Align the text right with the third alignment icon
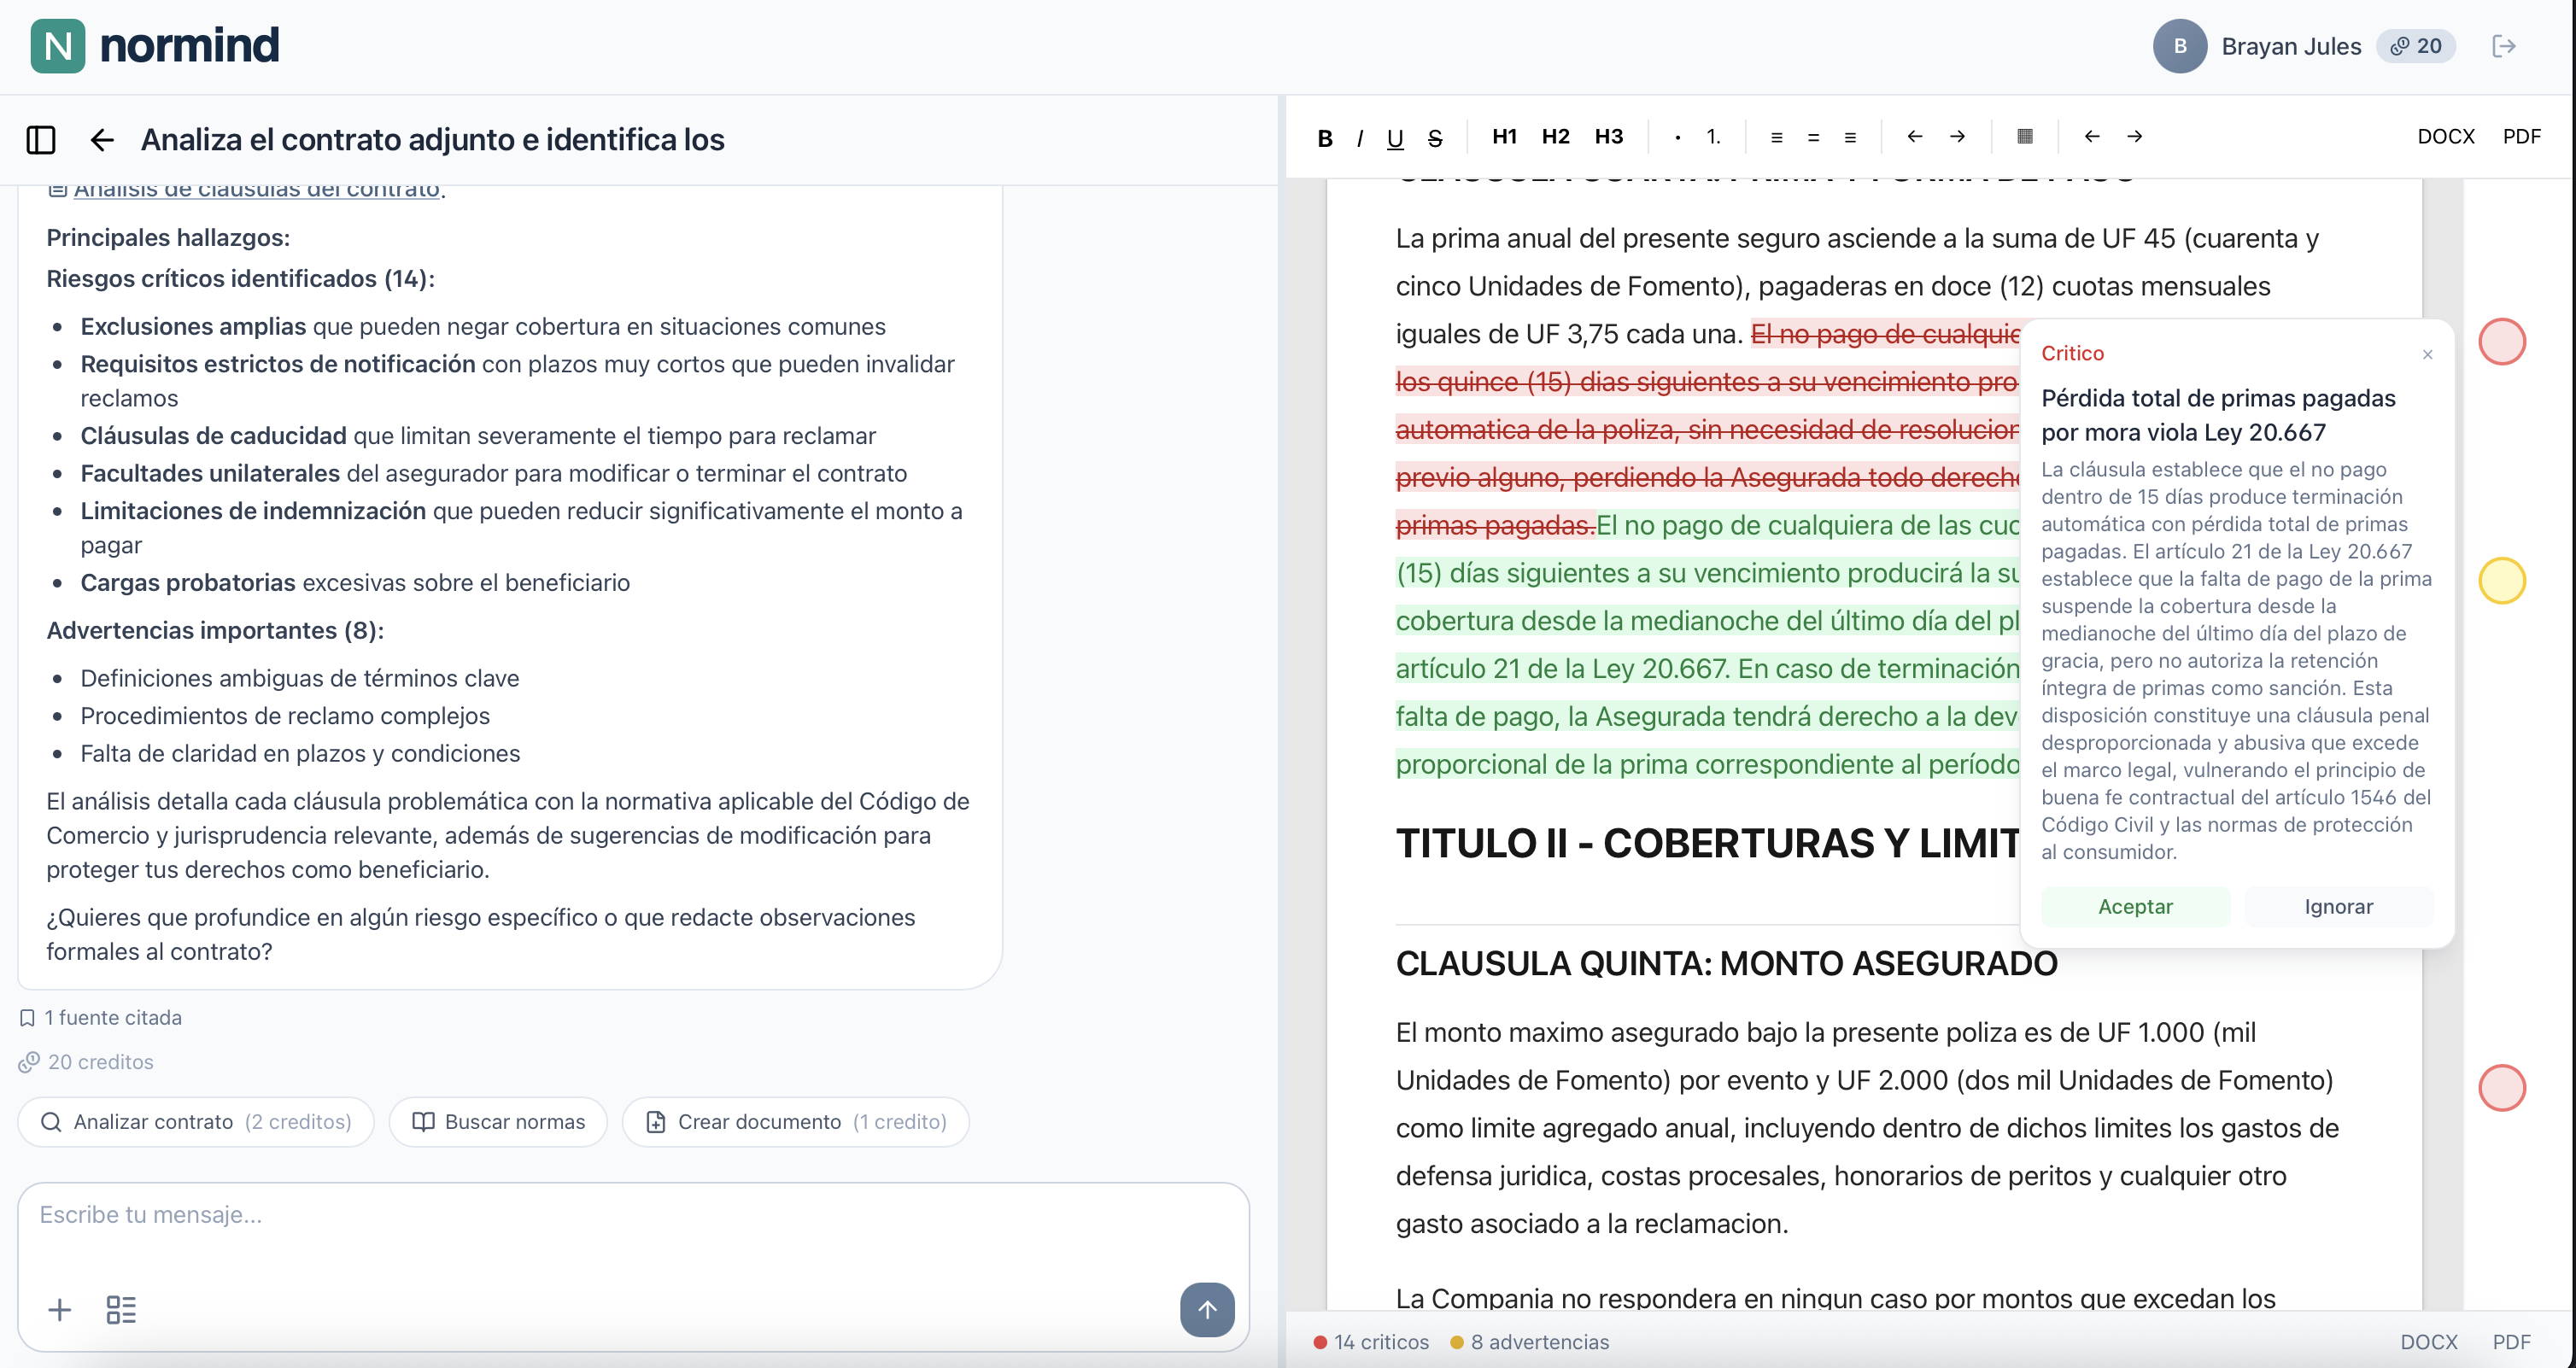Image resolution: width=2576 pixels, height=1368 pixels. tap(1850, 137)
